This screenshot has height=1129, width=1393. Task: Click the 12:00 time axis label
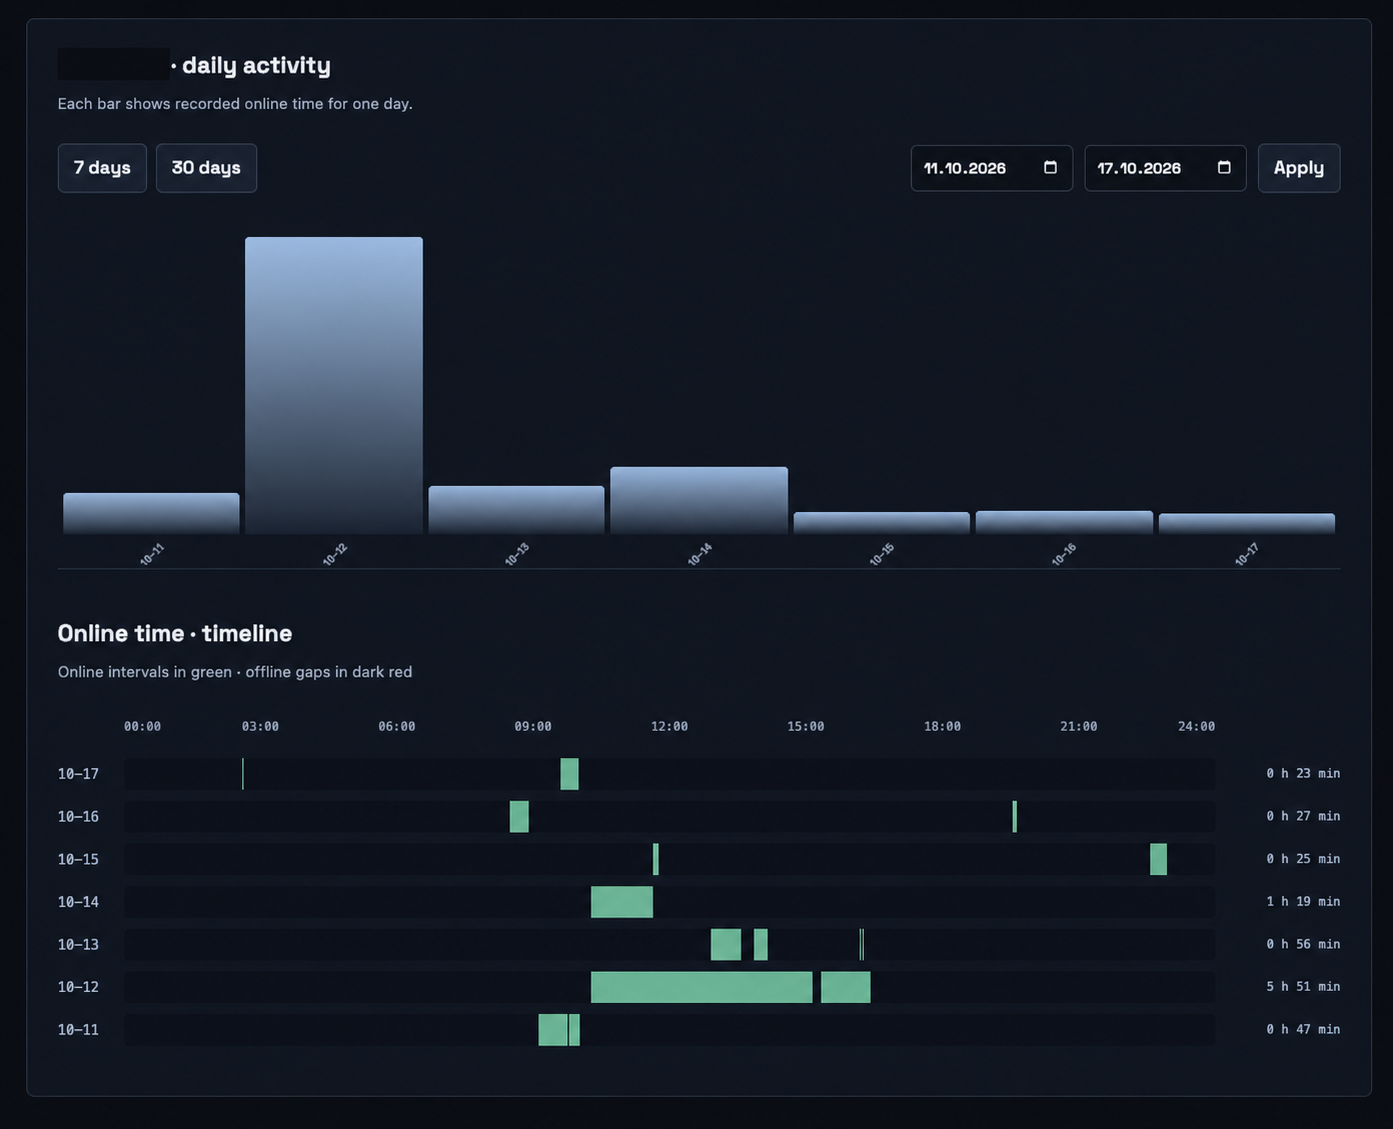pos(669,727)
